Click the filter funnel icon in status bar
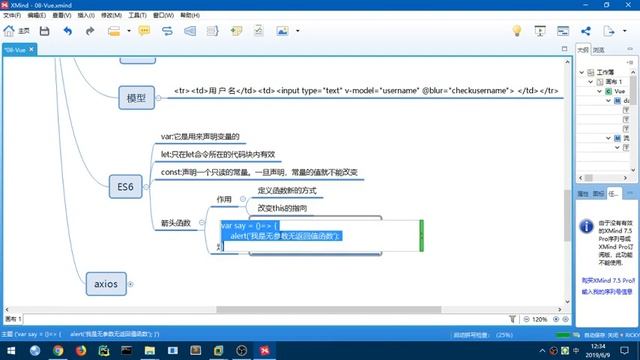Screen dimensions: 640x360 click(x=512, y=319)
